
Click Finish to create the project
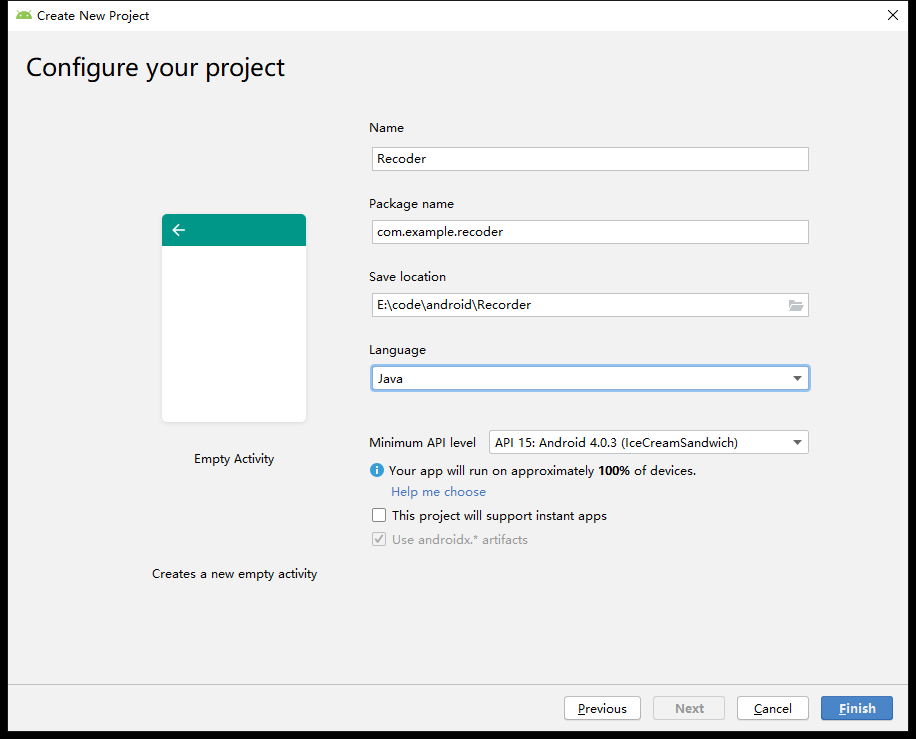pos(856,708)
